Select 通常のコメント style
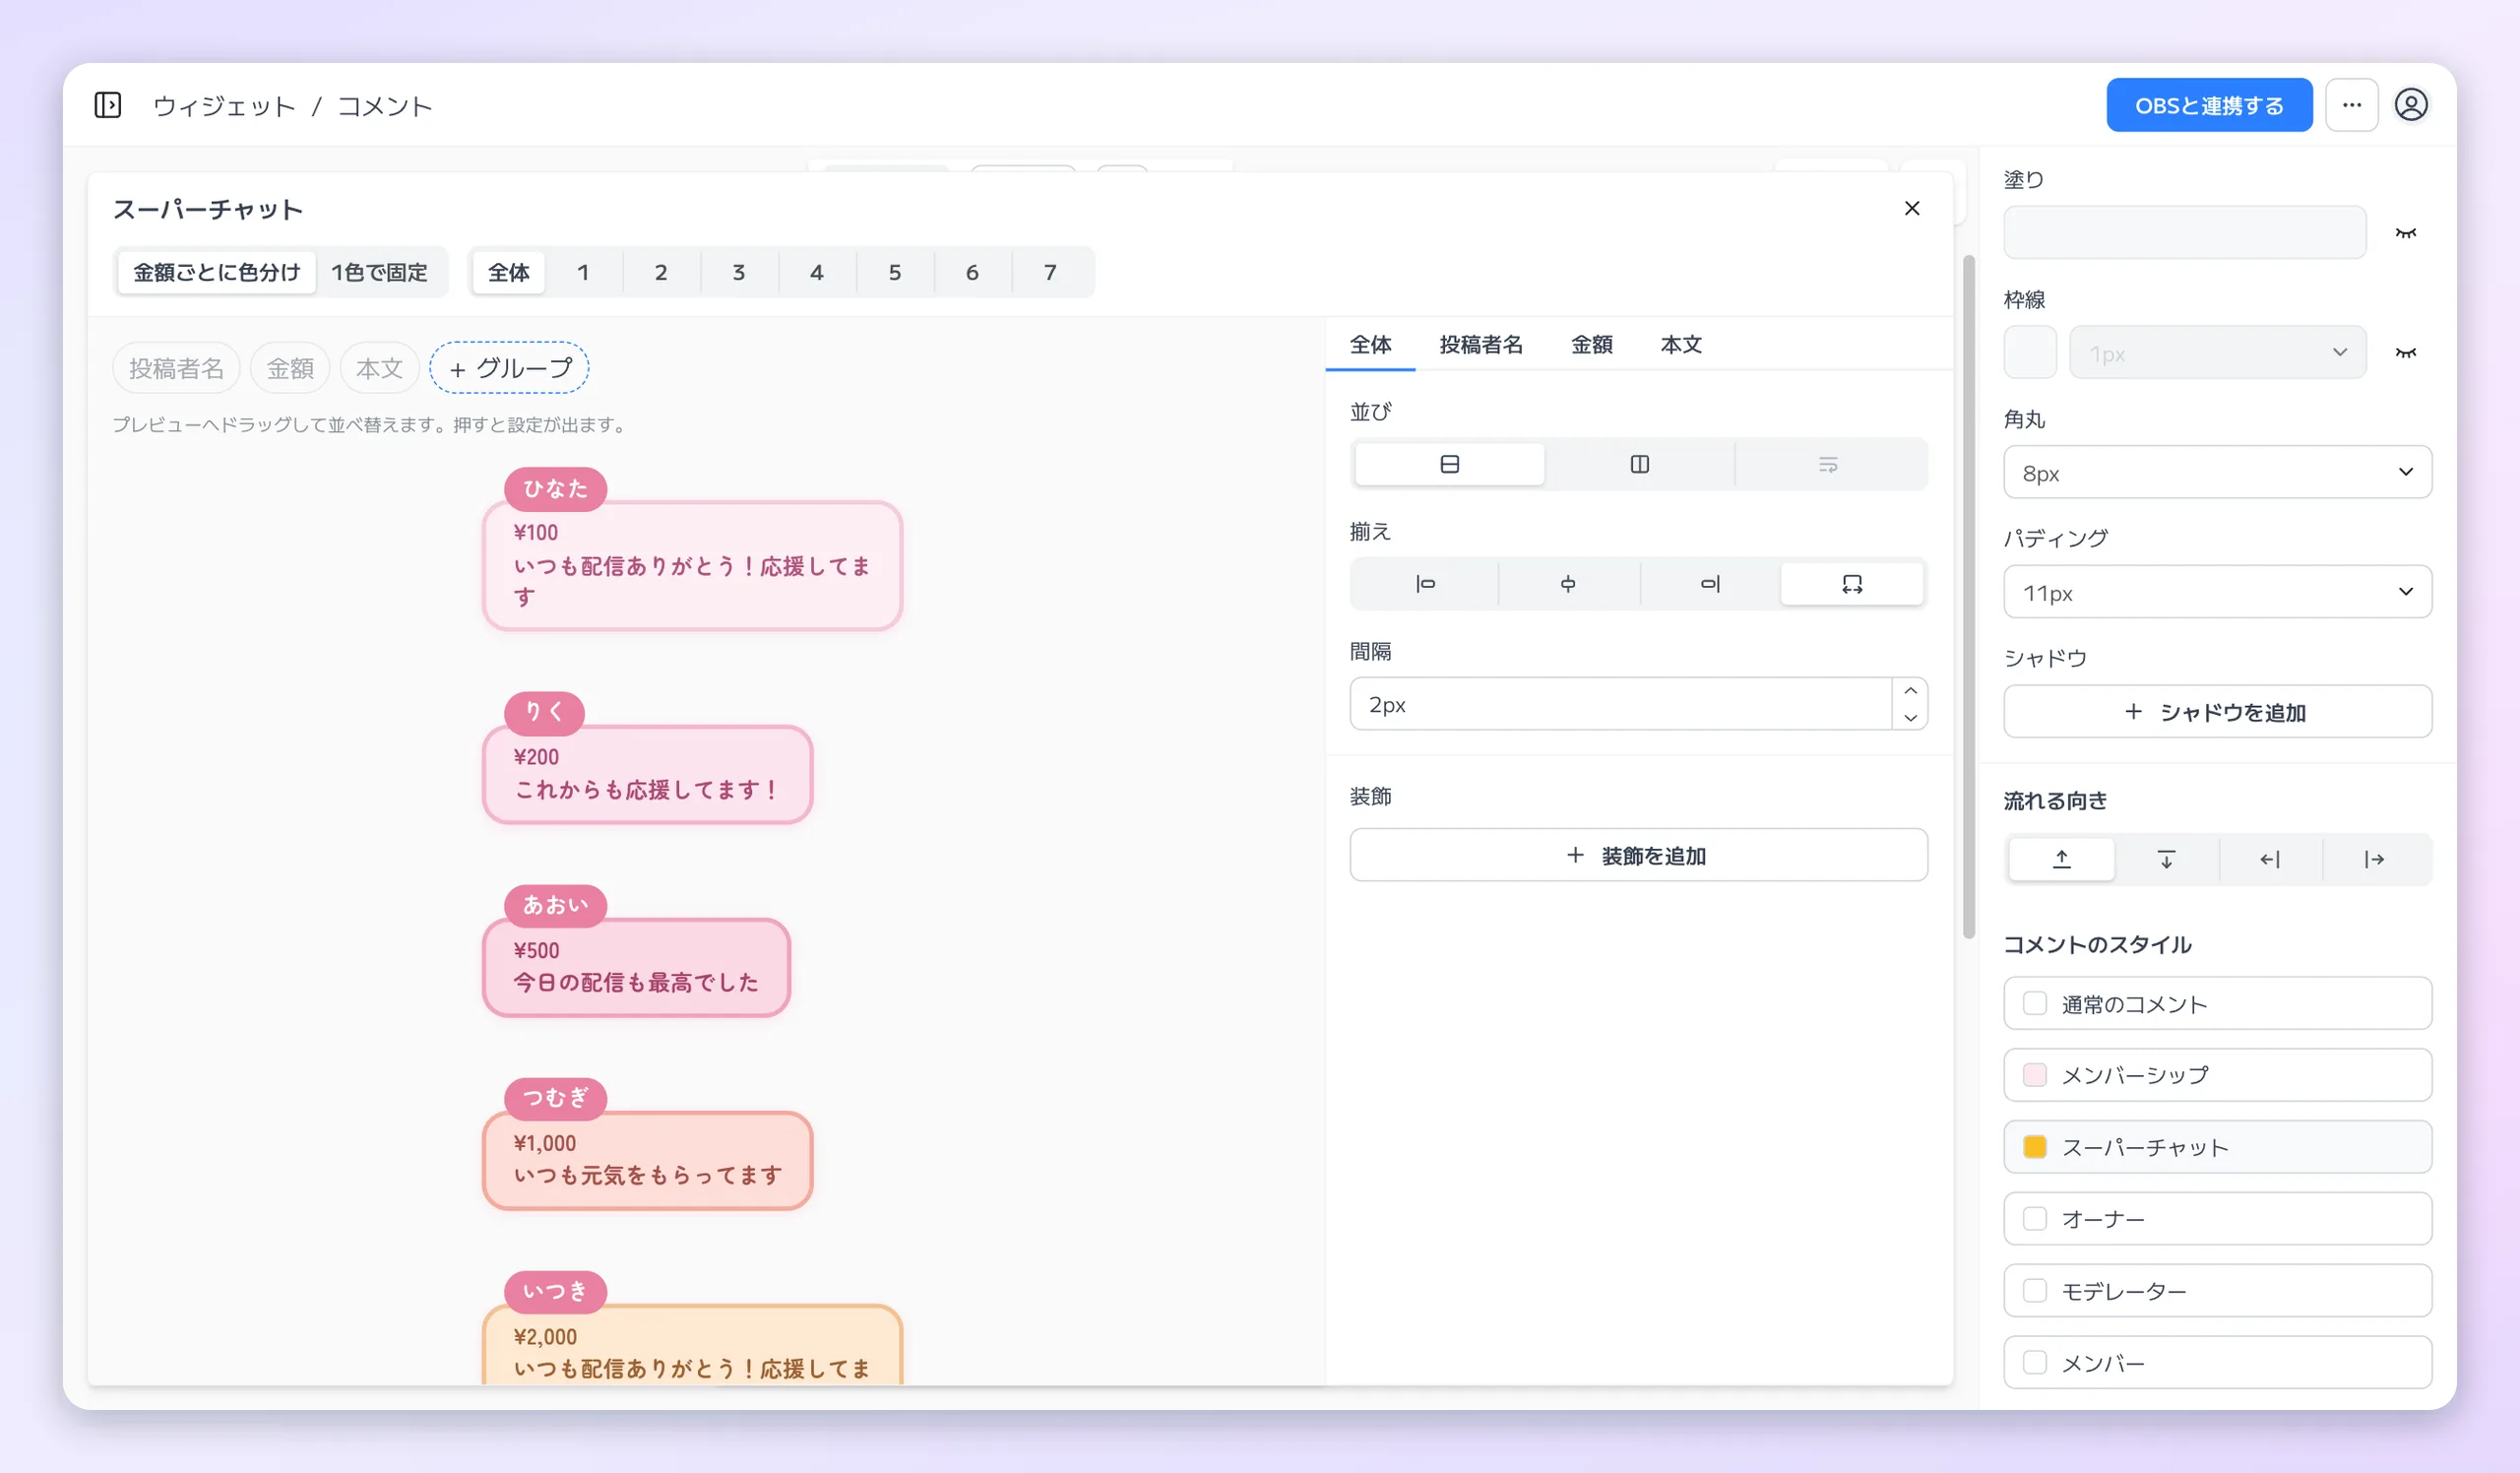The image size is (2520, 1473). coord(2217,1003)
